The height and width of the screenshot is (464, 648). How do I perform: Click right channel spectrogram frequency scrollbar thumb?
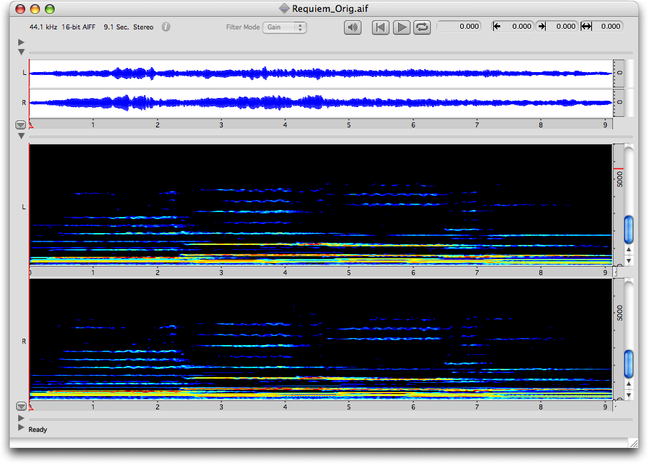click(629, 363)
